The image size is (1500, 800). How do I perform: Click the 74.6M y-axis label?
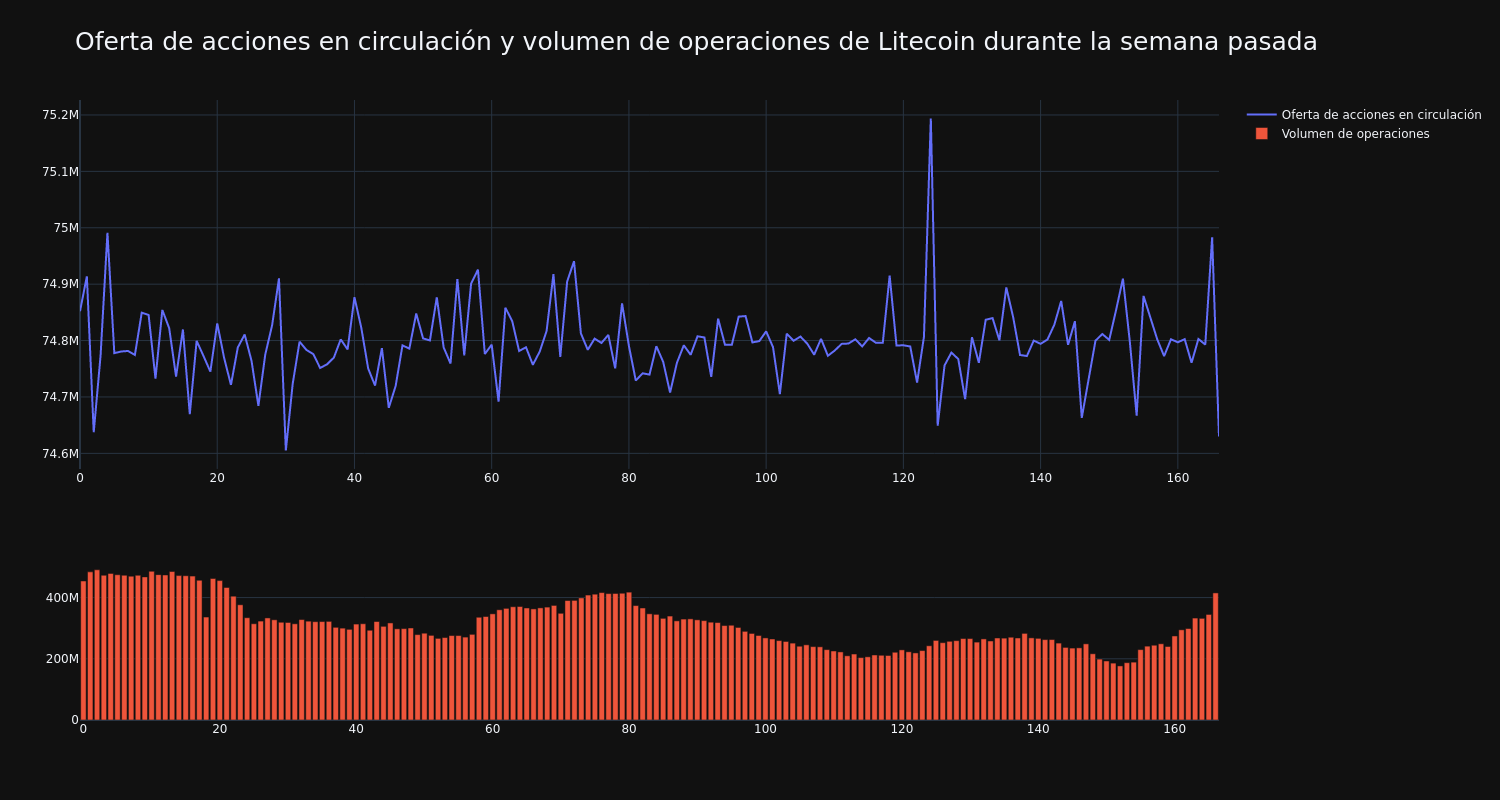(60, 454)
